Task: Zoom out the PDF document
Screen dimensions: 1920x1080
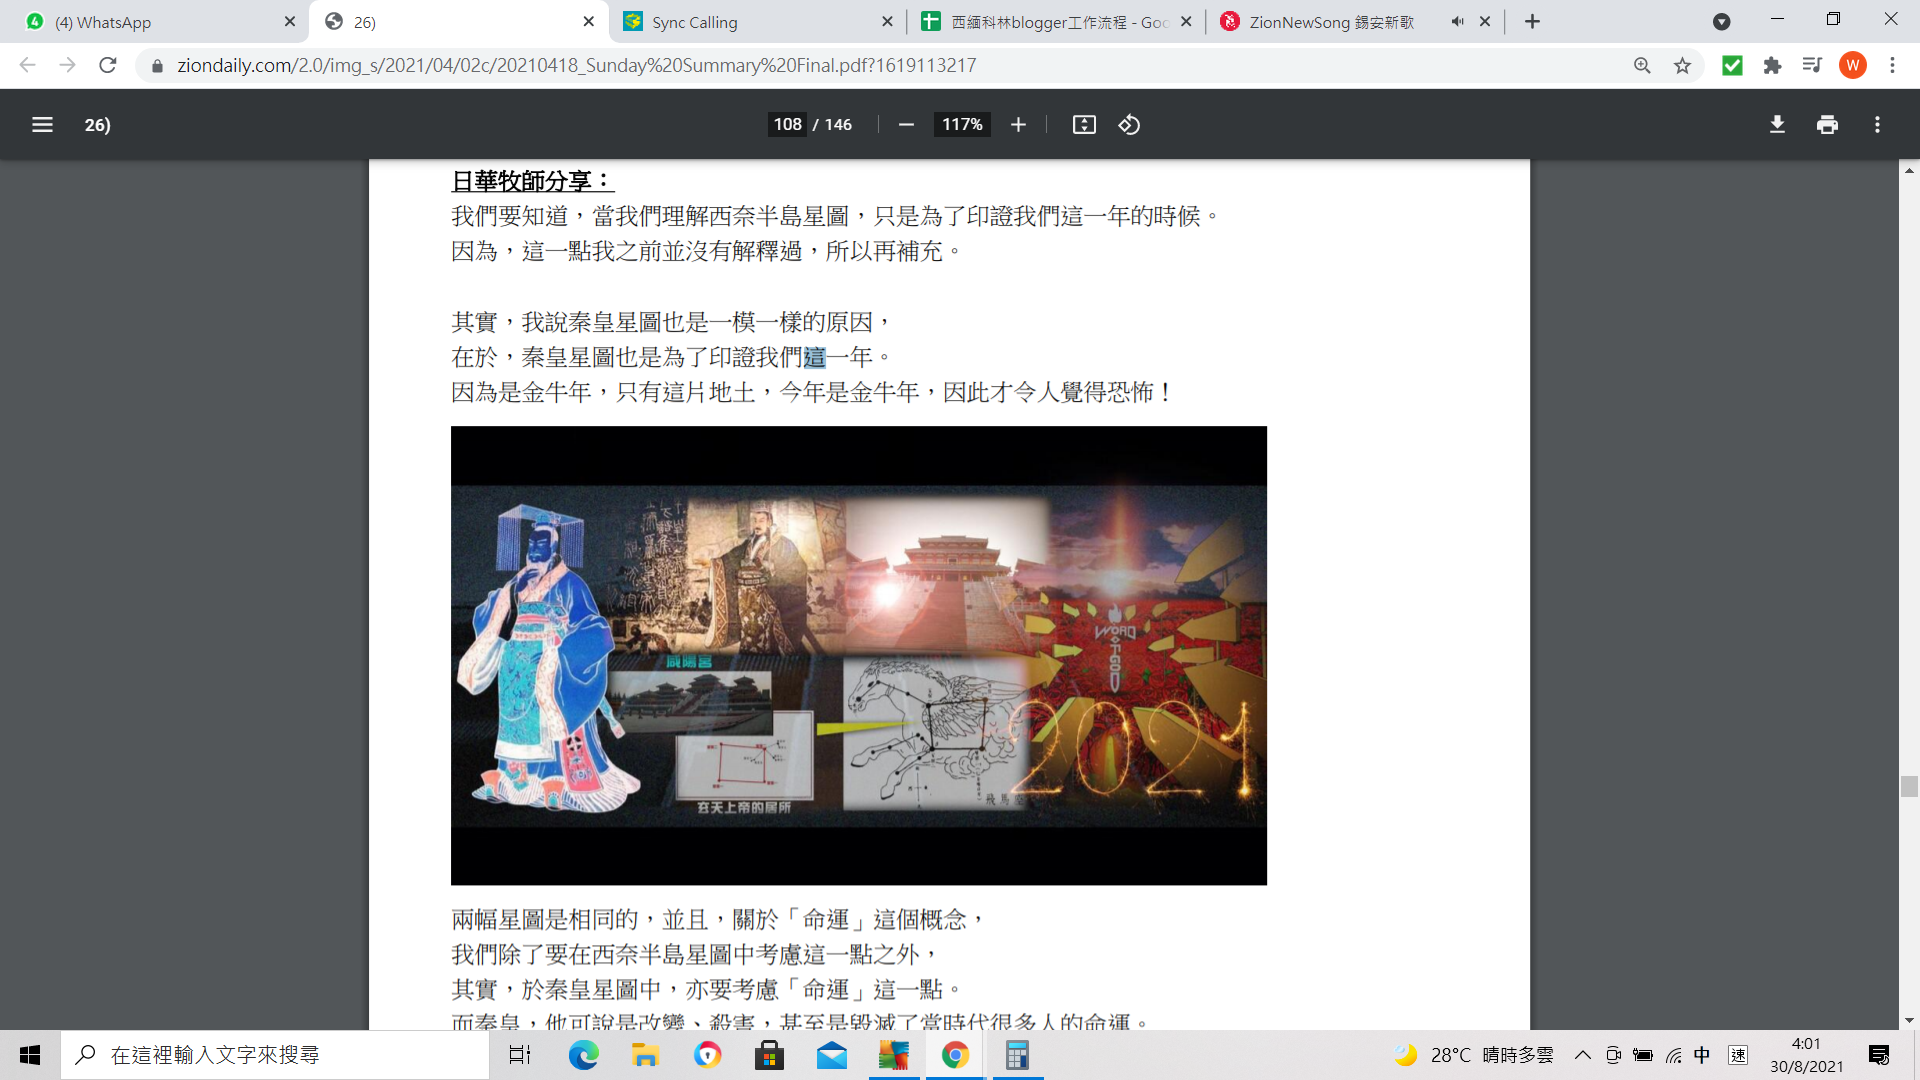Action: pos(906,125)
